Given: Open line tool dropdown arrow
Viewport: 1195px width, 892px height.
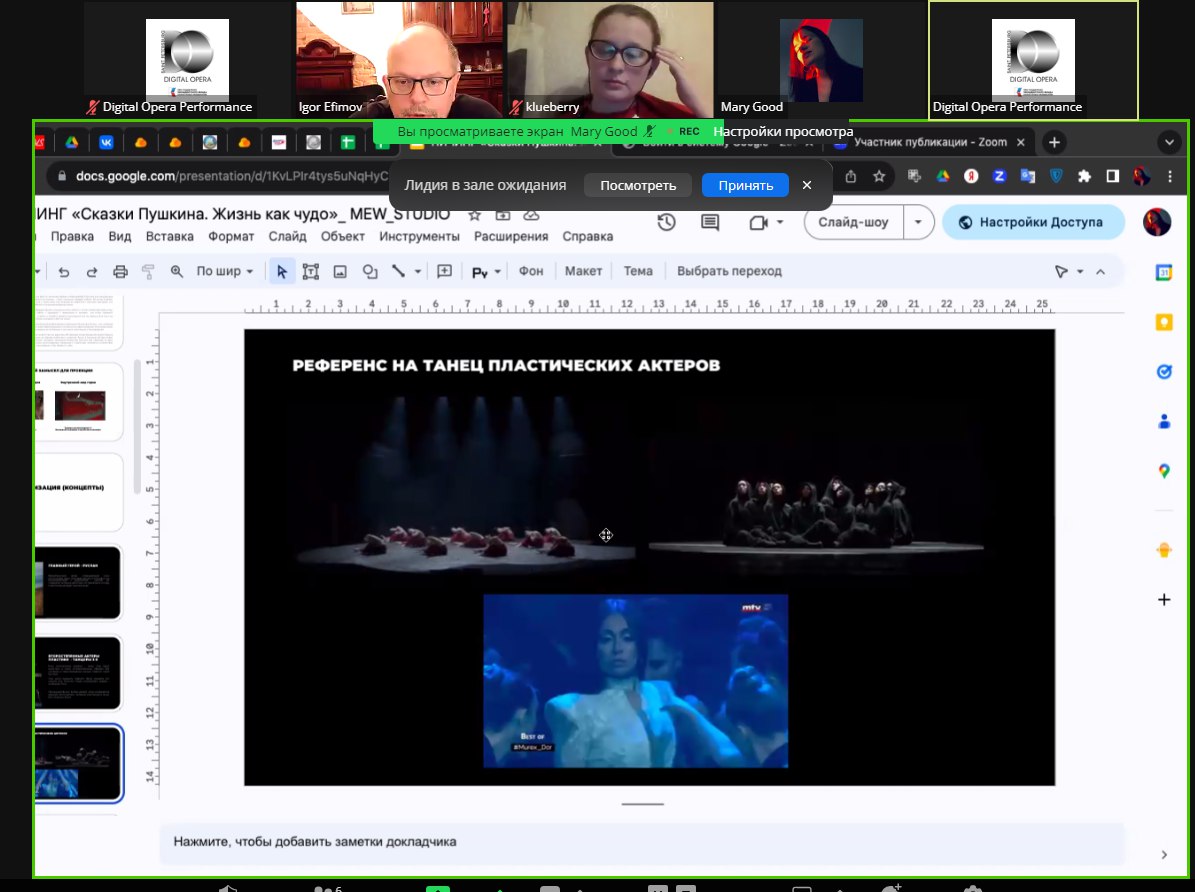Looking at the screenshot, I should pos(418,271).
